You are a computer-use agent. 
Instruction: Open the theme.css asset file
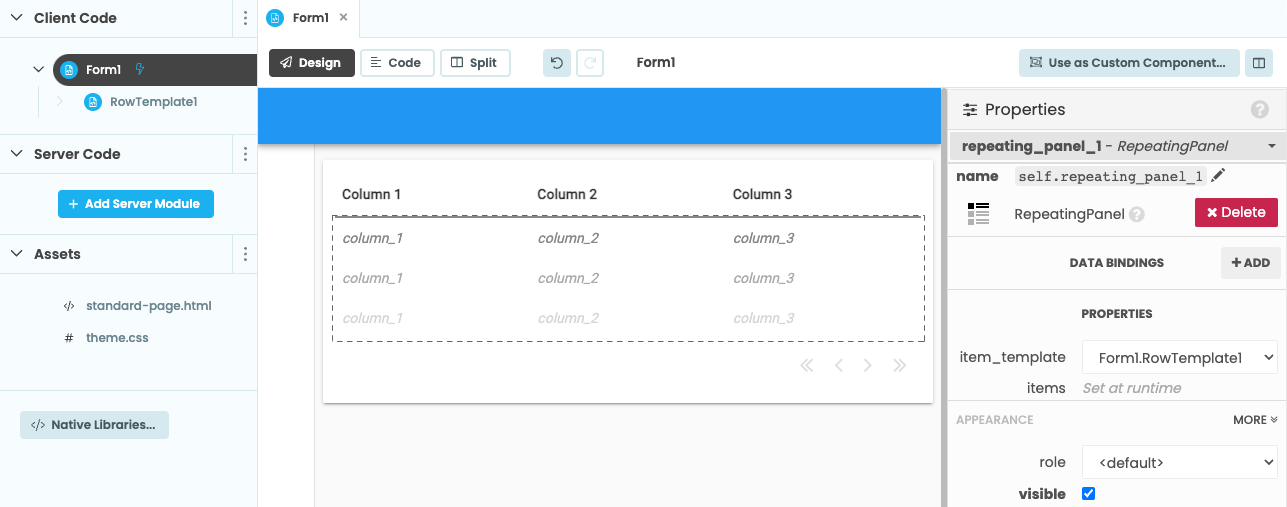click(117, 338)
